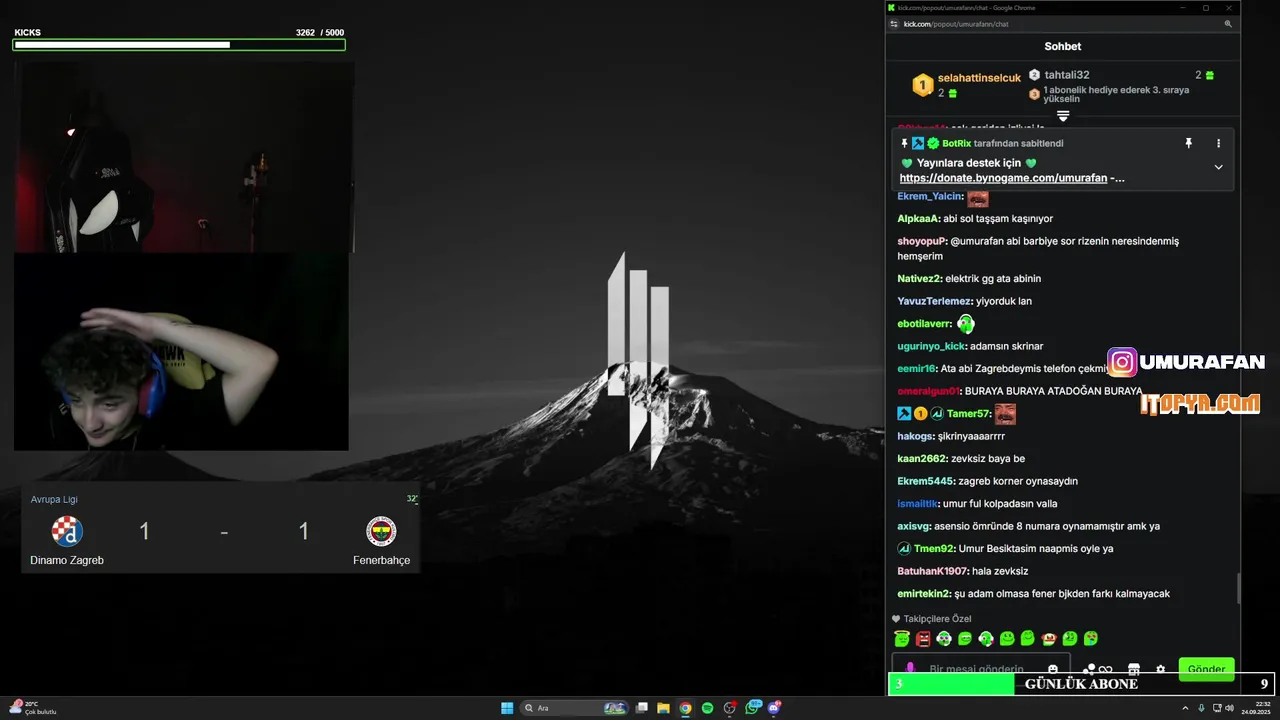Click the seventh green emote

click(x=1028, y=638)
